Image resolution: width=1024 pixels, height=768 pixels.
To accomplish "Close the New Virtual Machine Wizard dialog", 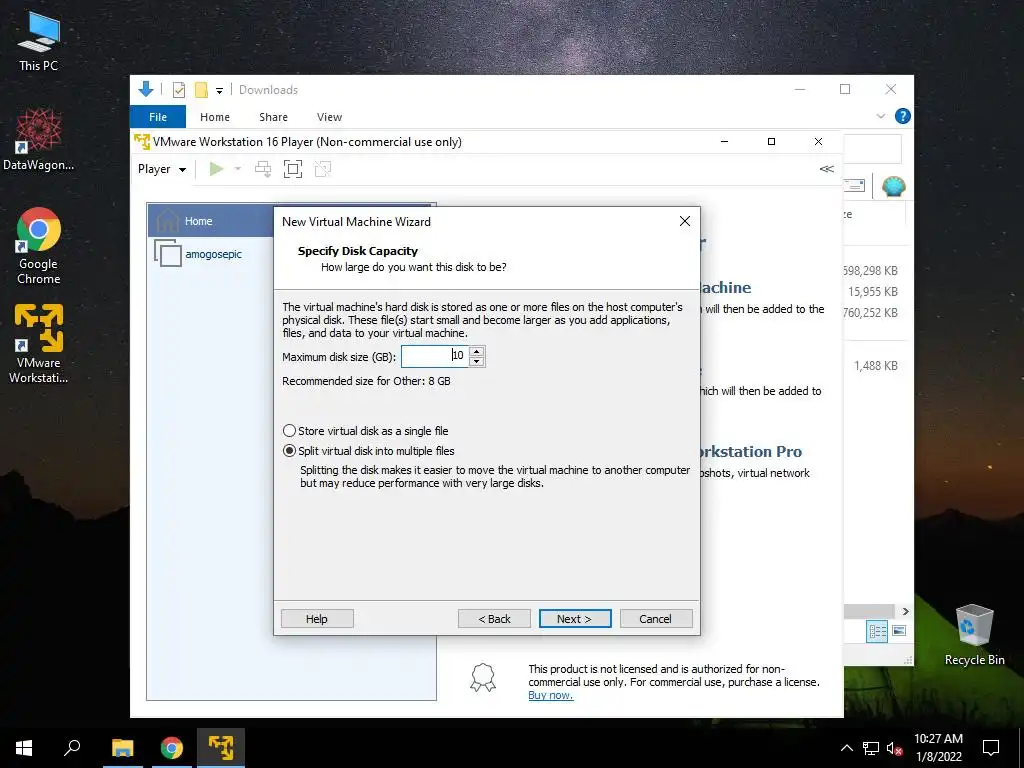I will pos(684,221).
